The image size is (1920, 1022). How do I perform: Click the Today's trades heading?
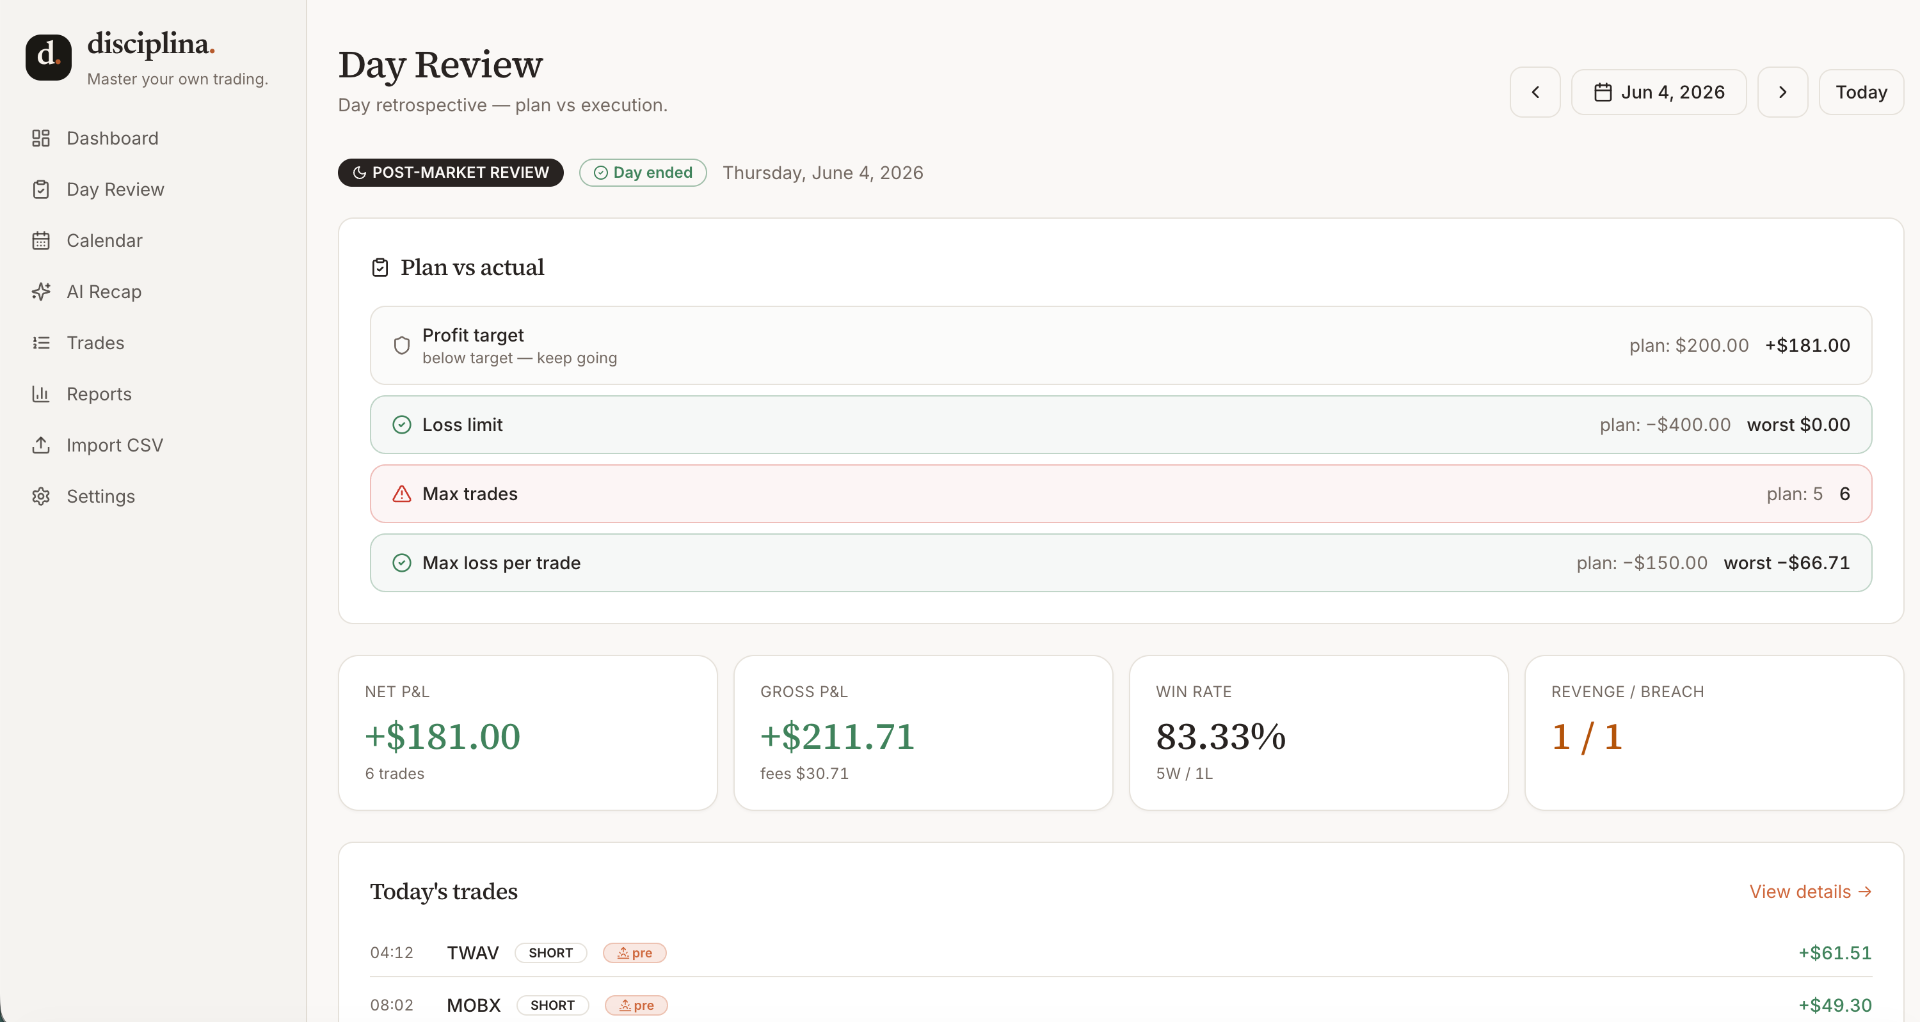[444, 891]
